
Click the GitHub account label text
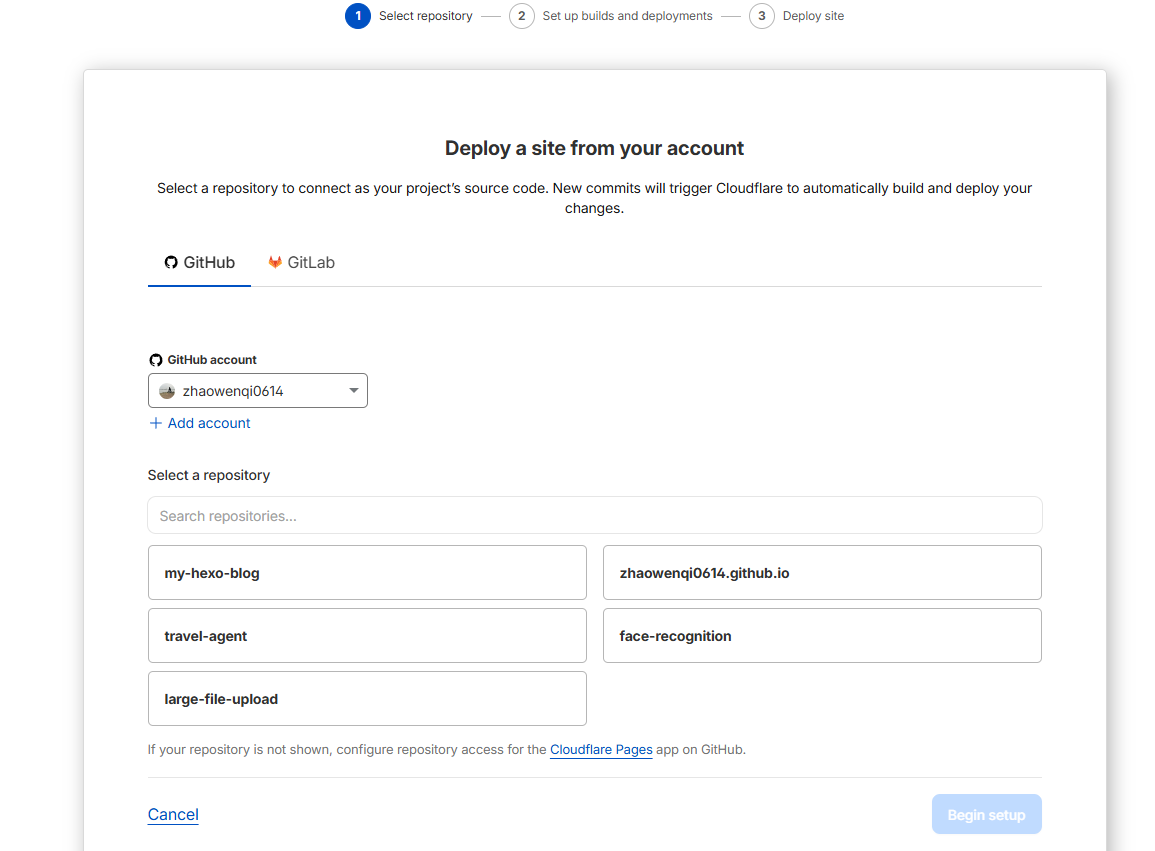pyautogui.click(x=212, y=360)
